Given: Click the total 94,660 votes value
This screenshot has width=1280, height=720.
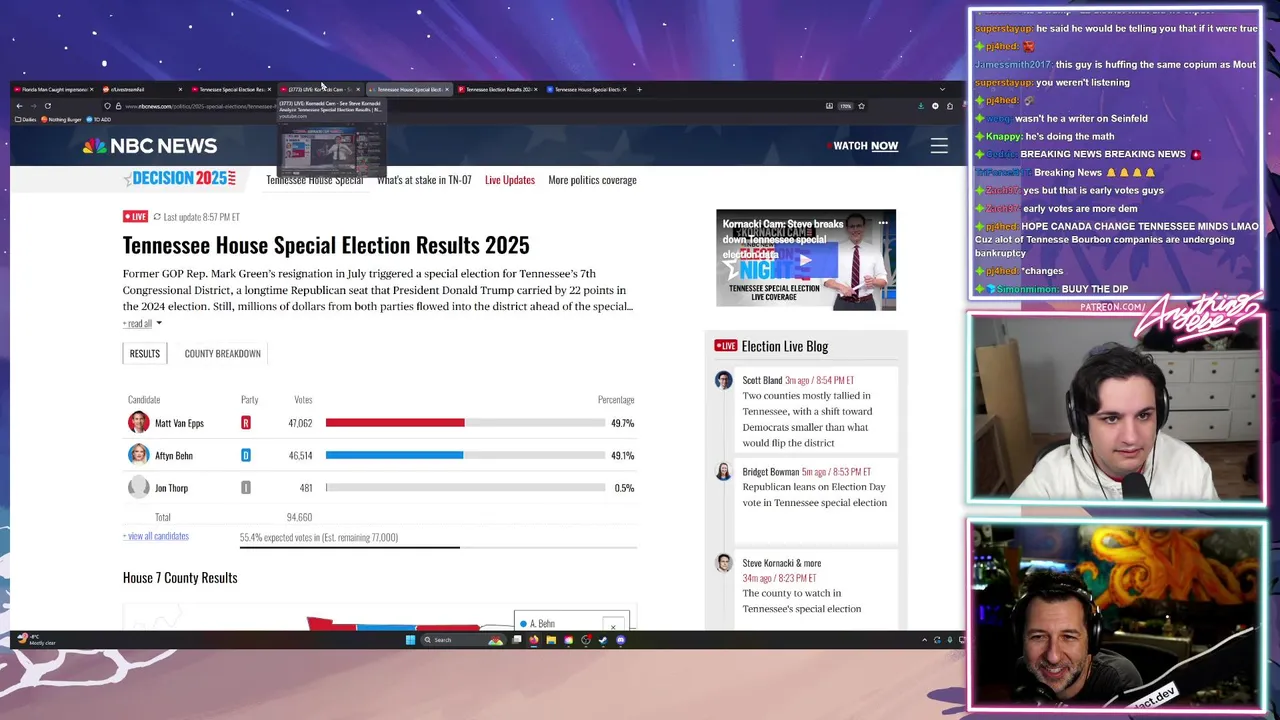Looking at the screenshot, I should tap(299, 517).
